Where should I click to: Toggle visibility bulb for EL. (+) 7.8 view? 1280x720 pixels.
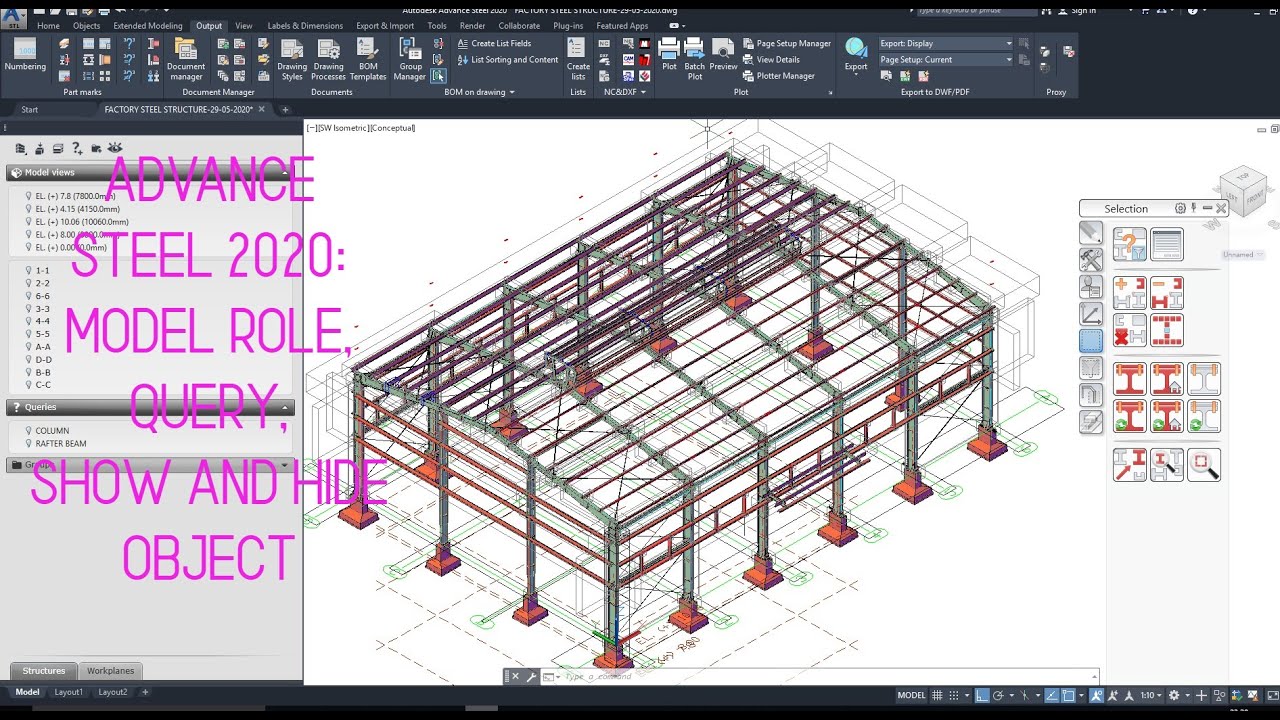pos(28,196)
